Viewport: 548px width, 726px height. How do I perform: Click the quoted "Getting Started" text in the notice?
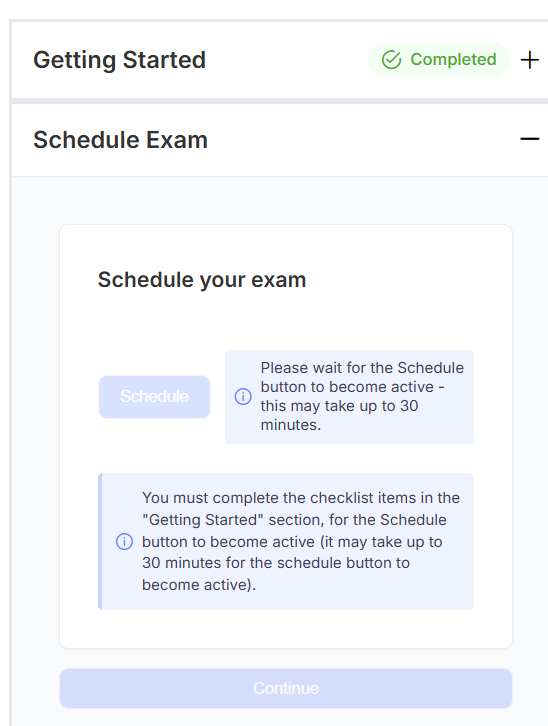coord(203,520)
